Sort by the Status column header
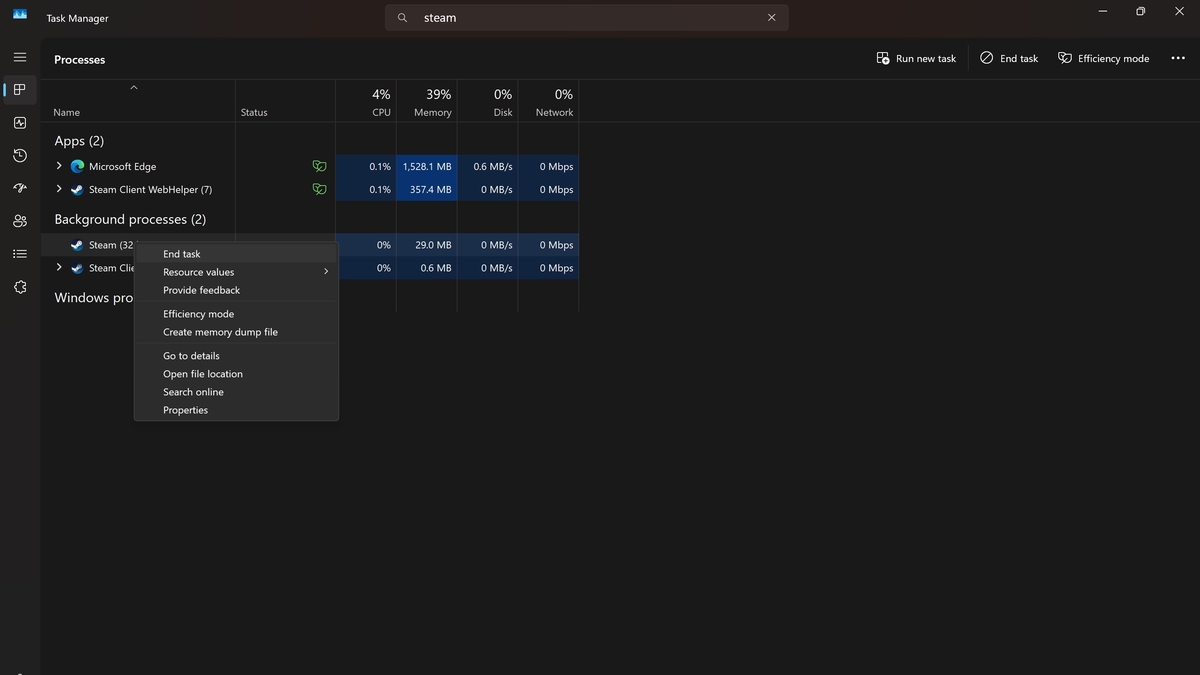 [x=254, y=113]
